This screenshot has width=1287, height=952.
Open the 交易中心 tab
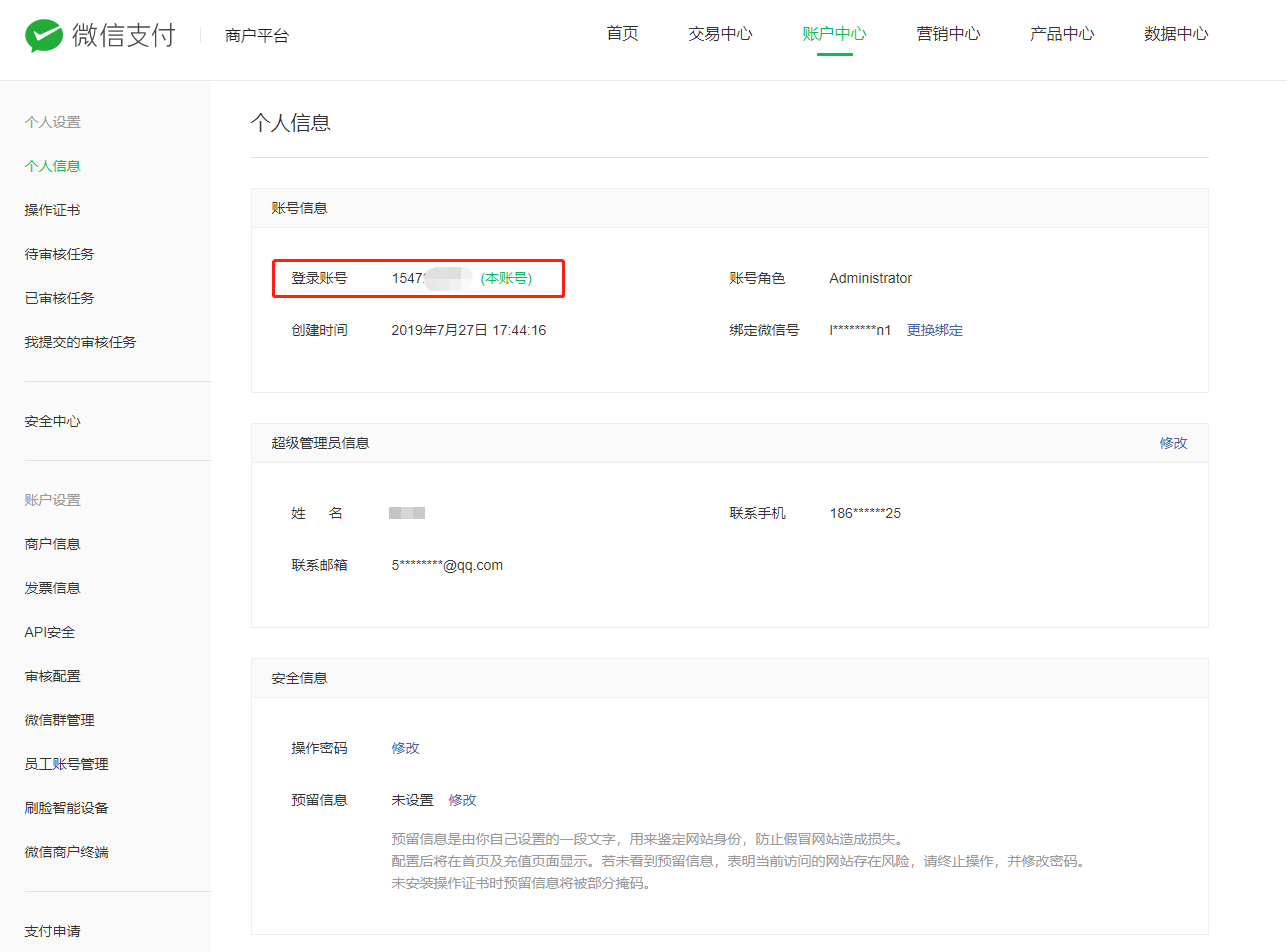720,33
